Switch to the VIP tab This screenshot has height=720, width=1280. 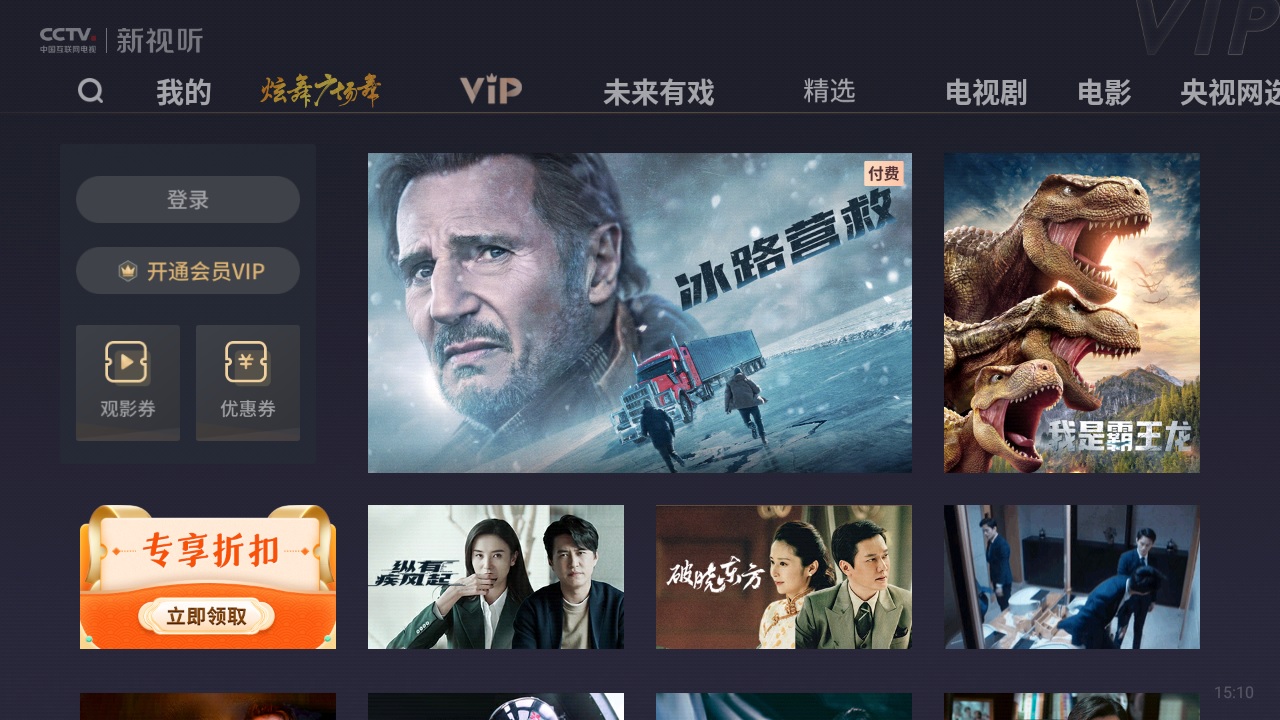tap(491, 91)
